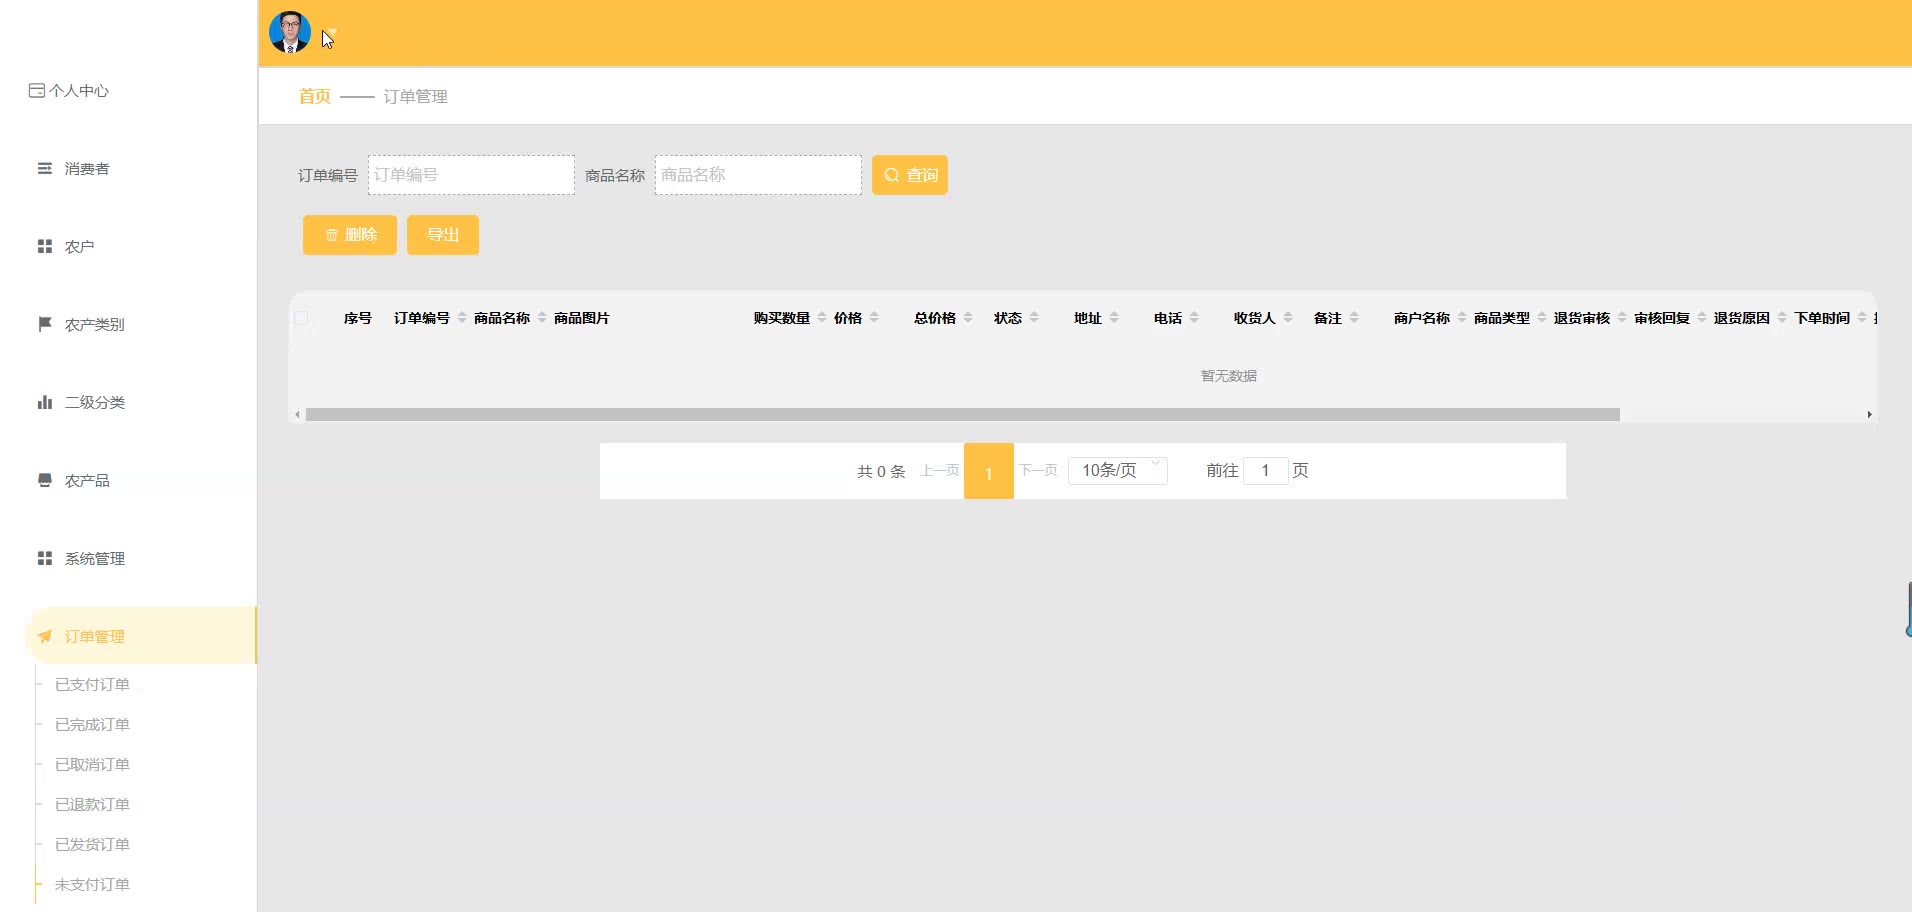Click the 删除 delete button
1912x912 pixels.
click(350, 235)
